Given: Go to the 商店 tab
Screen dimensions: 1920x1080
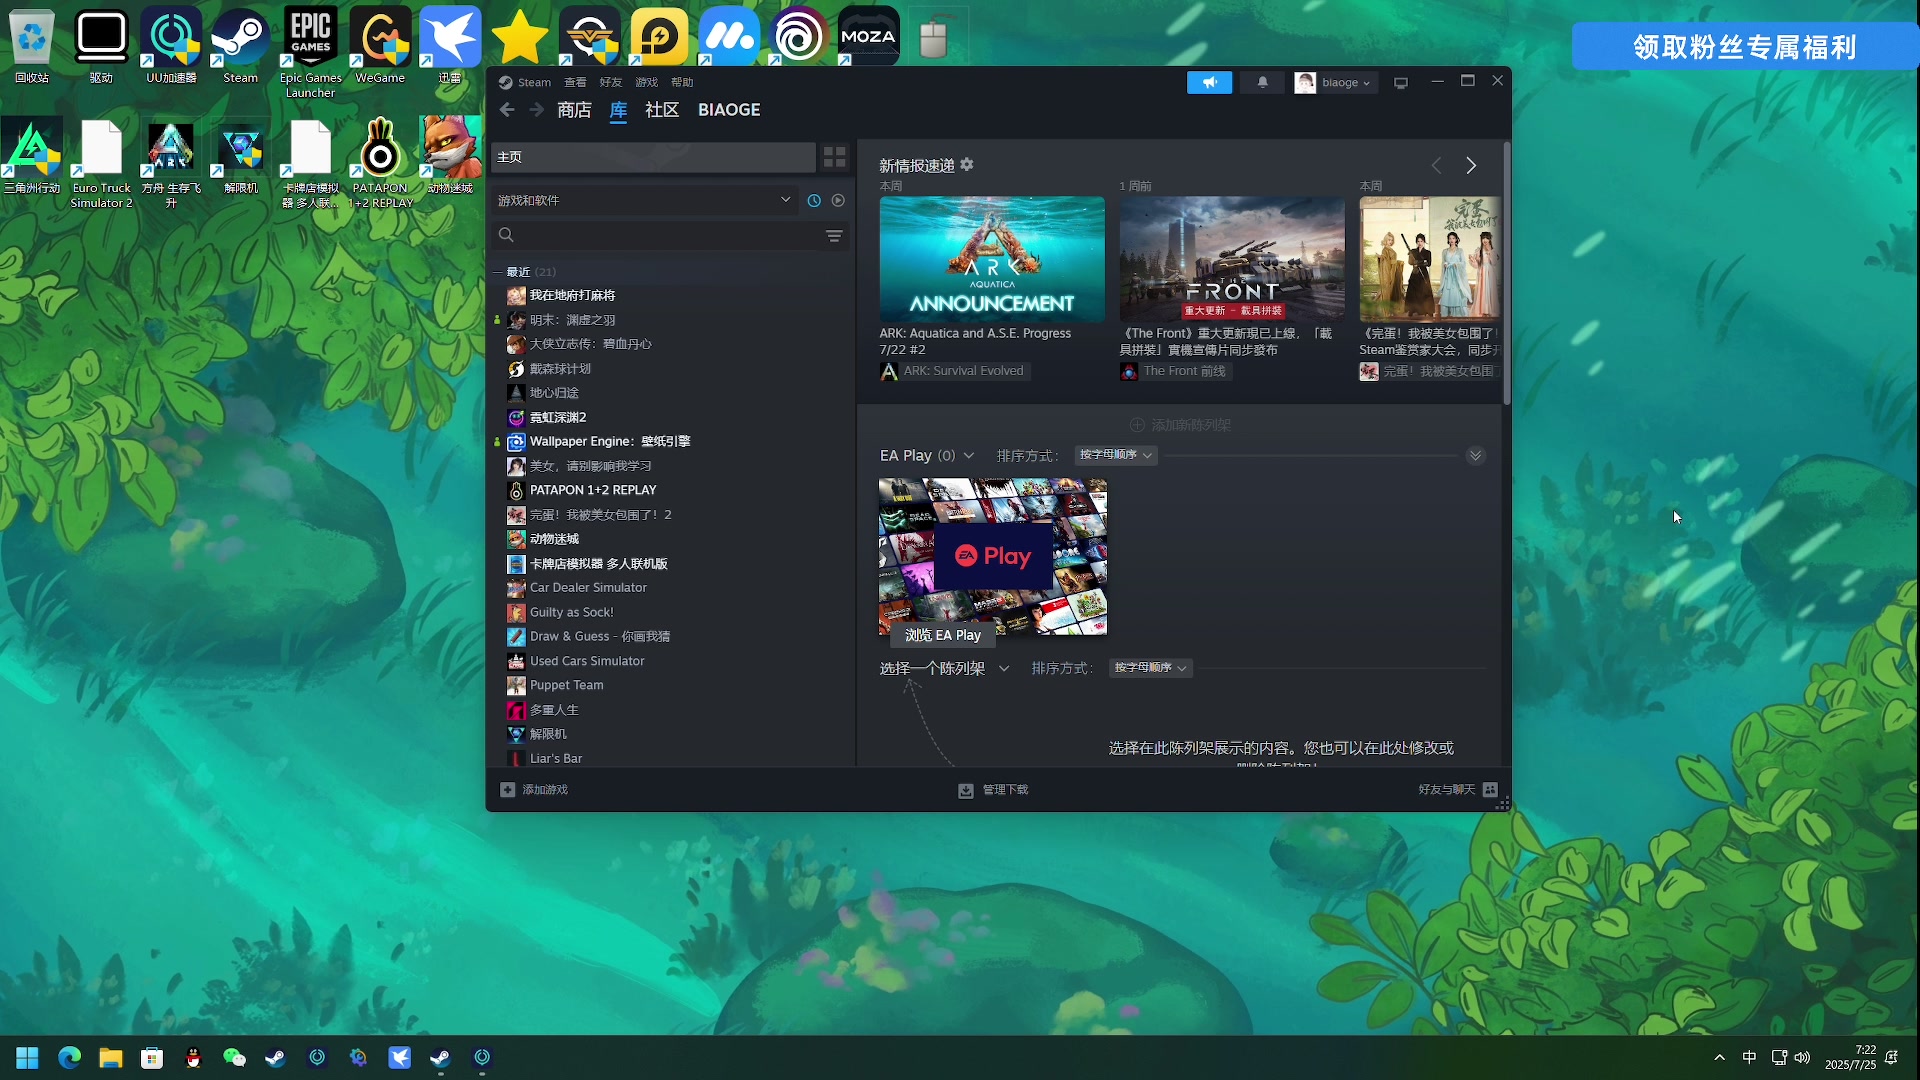Looking at the screenshot, I should pyautogui.click(x=574, y=110).
